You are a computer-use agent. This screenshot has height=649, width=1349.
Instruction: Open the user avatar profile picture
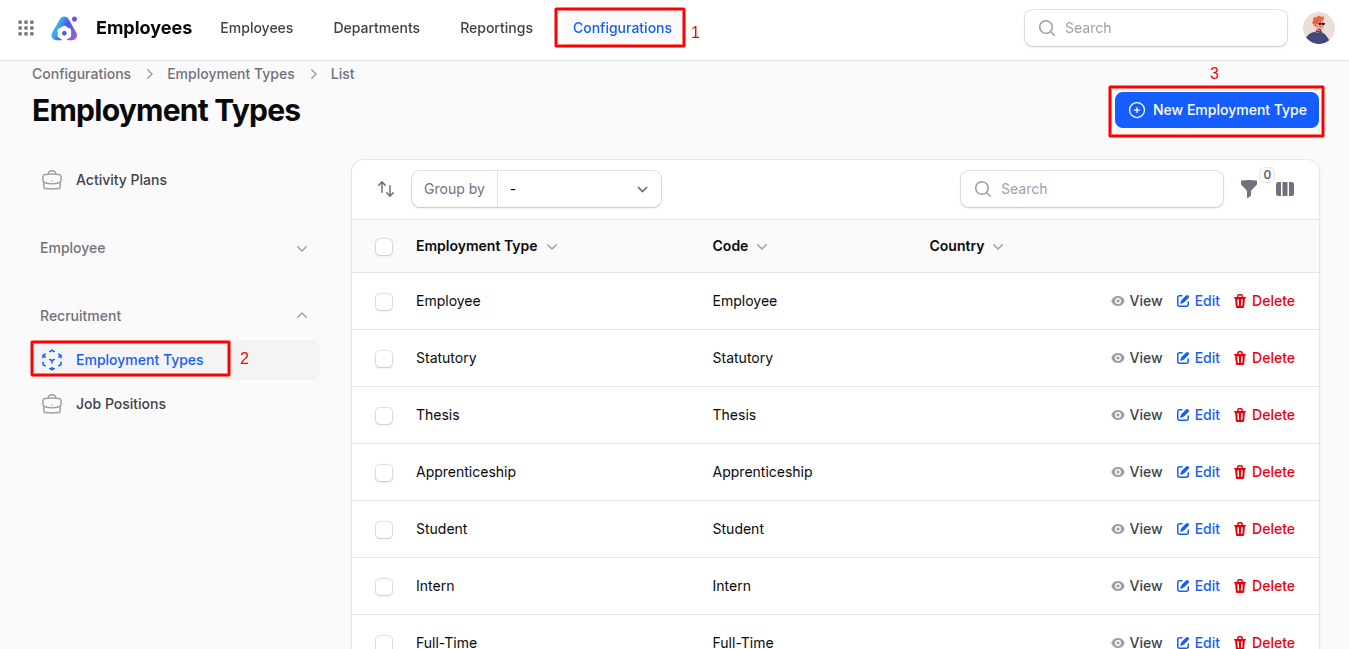(x=1318, y=28)
